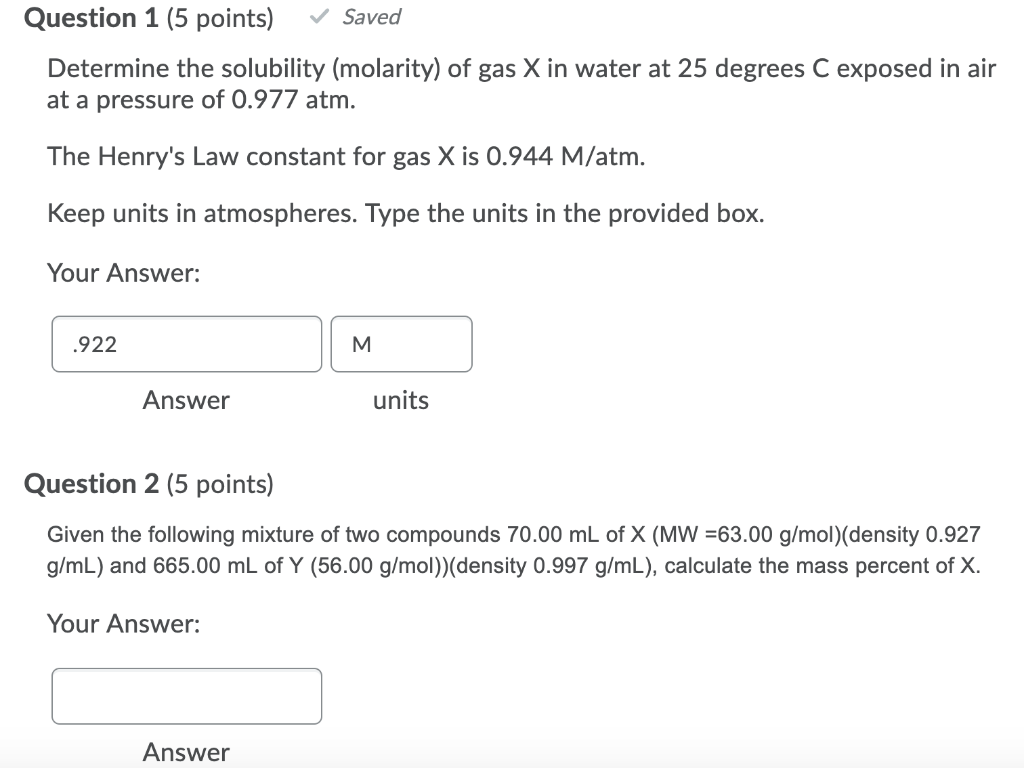Click the units label below the M box
This screenshot has height=768, width=1024.
point(401,400)
